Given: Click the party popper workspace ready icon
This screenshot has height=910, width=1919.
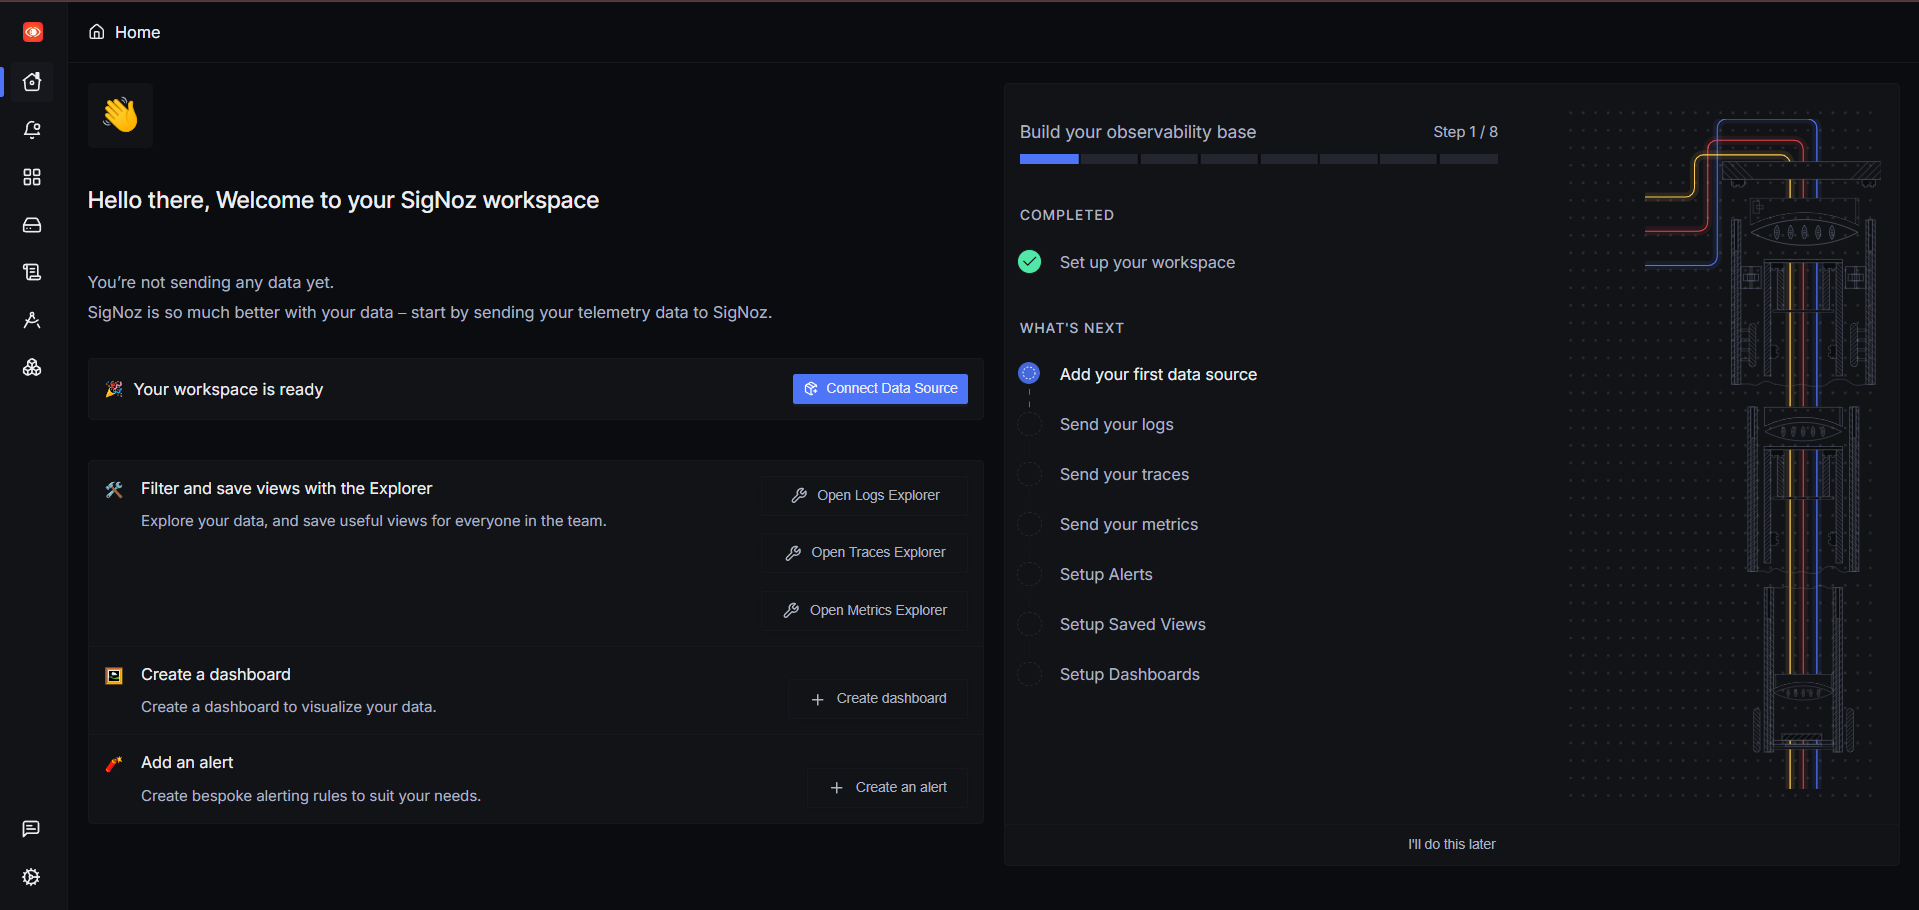Looking at the screenshot, I should pos(114,389).
